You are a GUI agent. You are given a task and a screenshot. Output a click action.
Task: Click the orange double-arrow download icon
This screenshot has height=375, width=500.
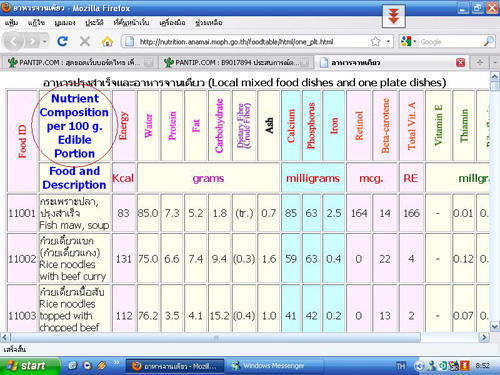pos(394,16)
